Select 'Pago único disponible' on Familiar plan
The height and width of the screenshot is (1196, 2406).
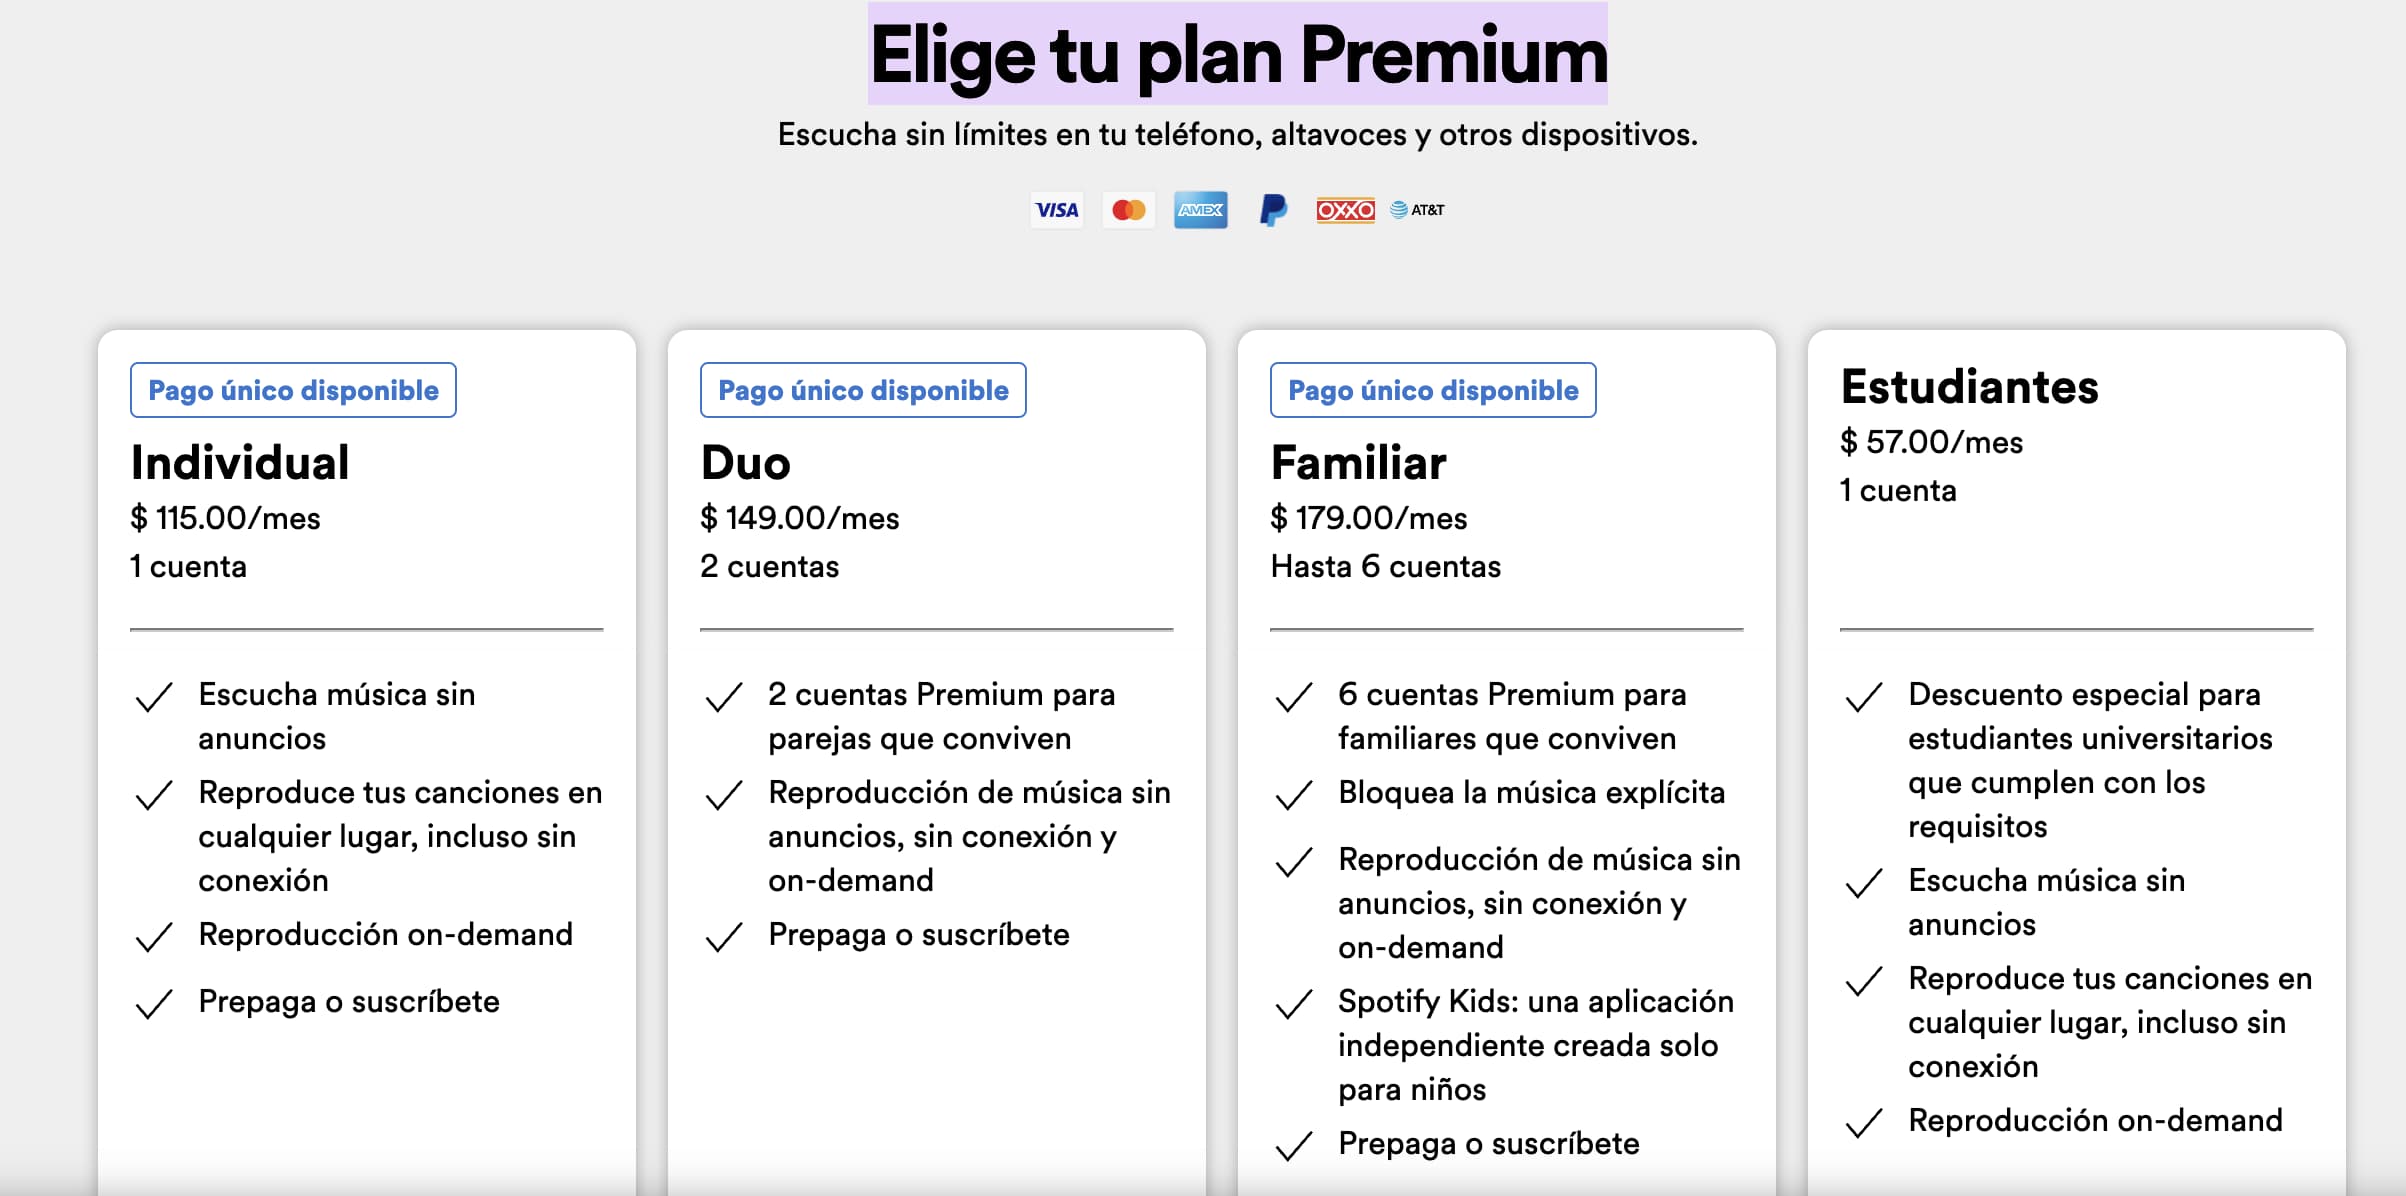pos(1432,390)
